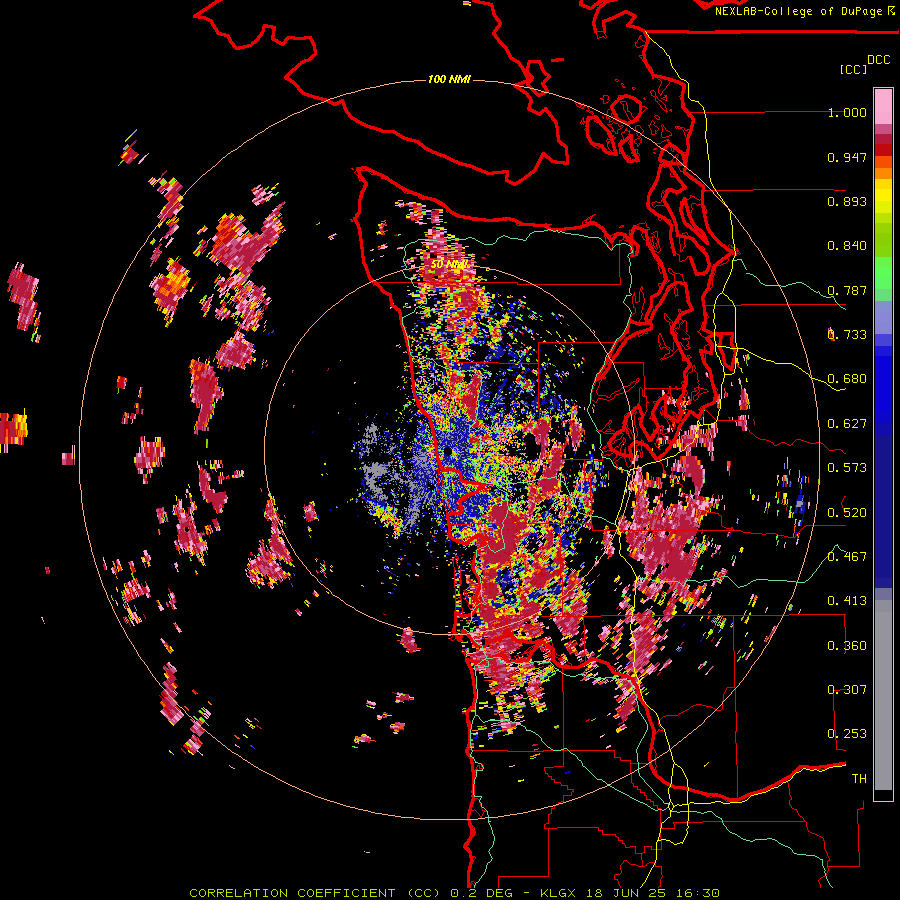Click the TH threshold label
Image resolution: width=900 pixels, height=900 pixels.
859,778
